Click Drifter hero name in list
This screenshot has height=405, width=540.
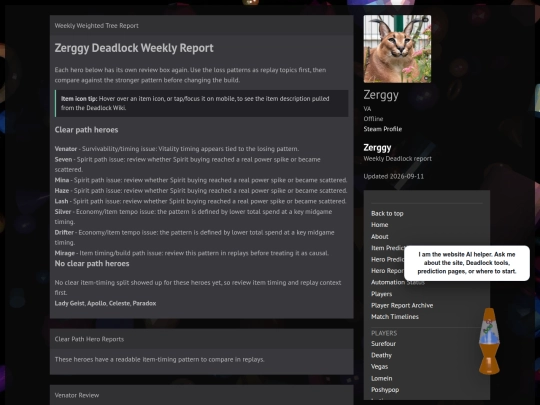coord(64,232)
